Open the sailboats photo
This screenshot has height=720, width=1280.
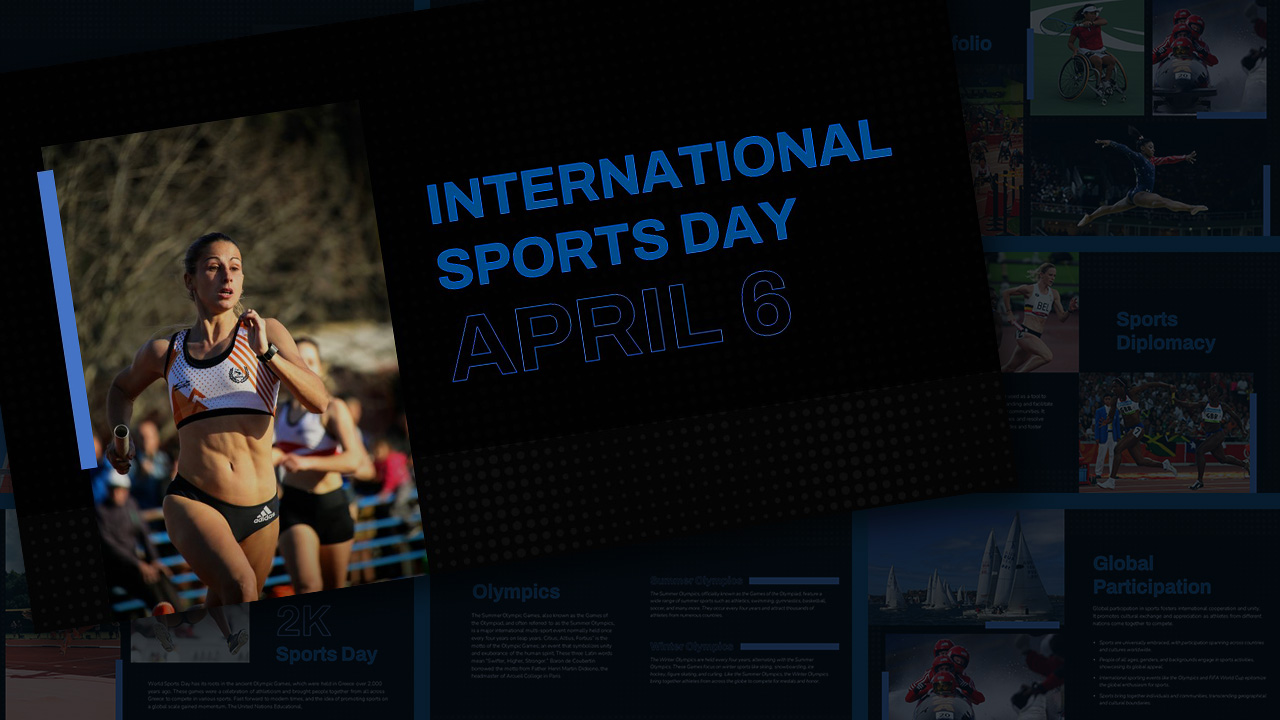point(966,565)
